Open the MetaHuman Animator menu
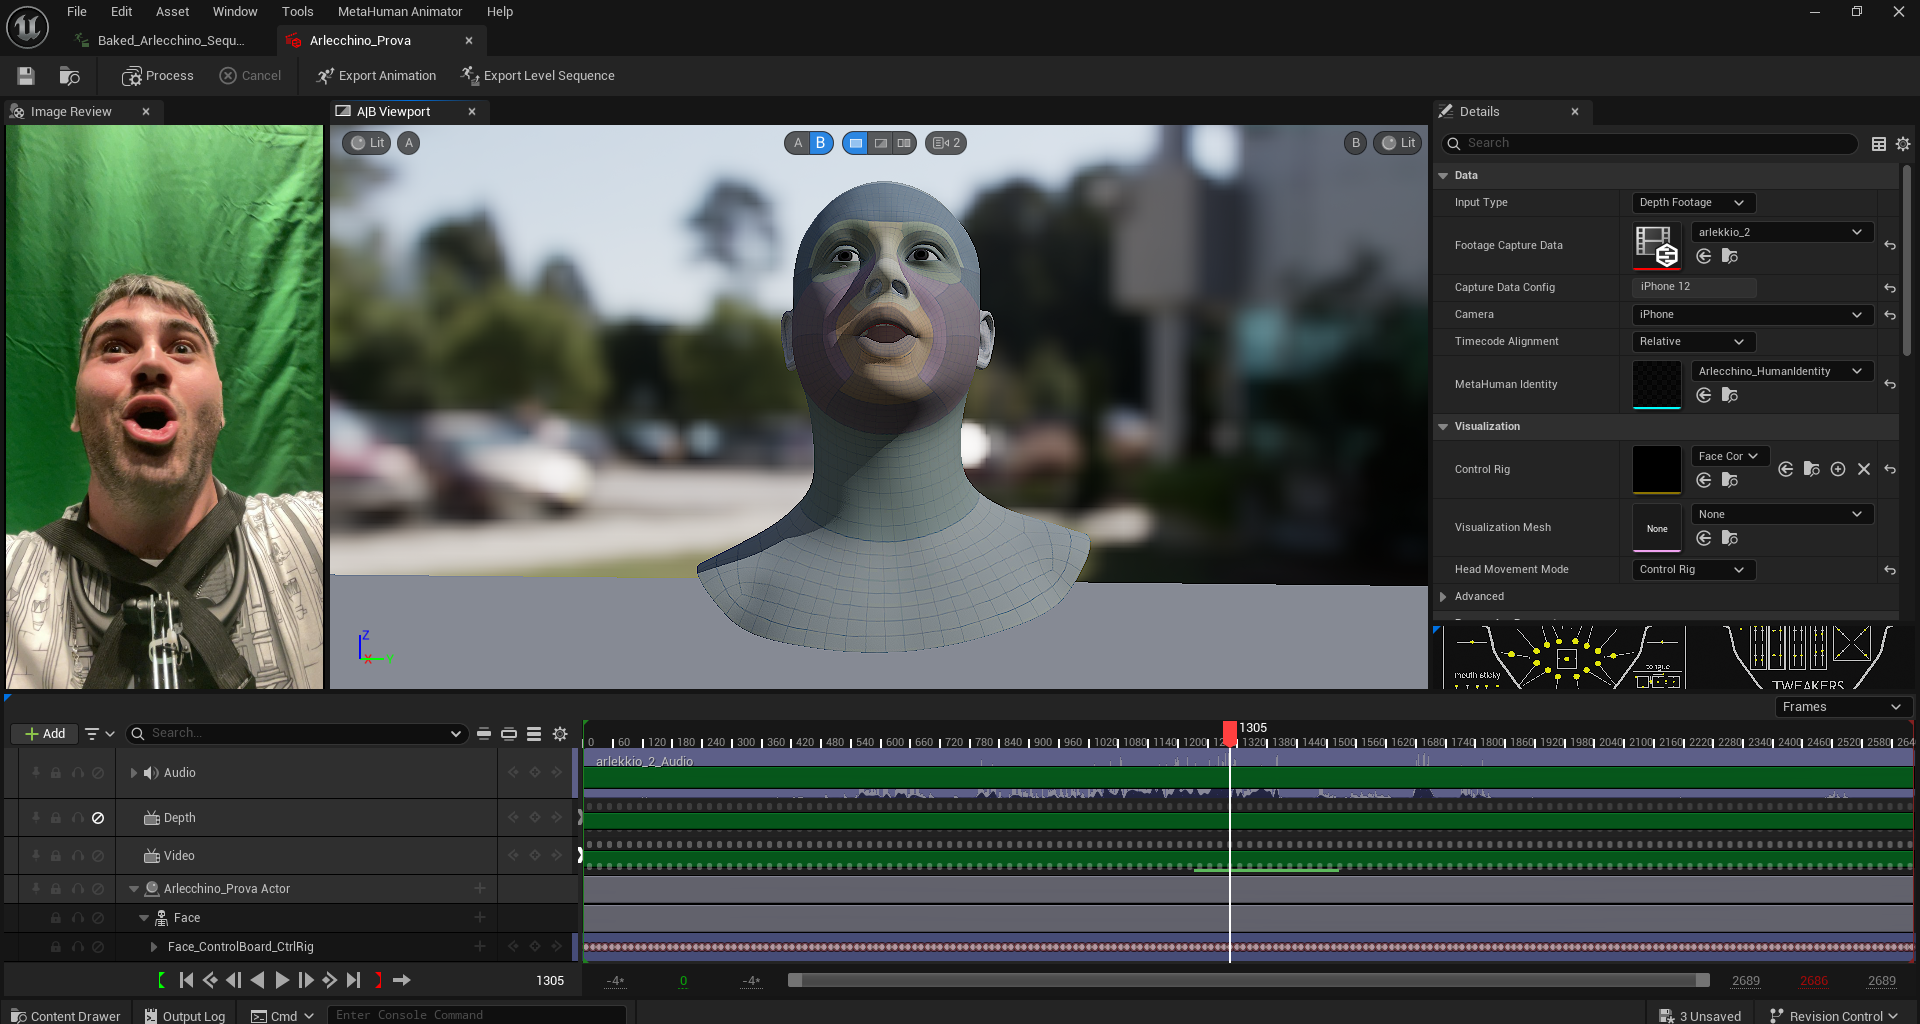The height and width of the screenshot is (1024, 1920). pyautogui.click(x=399, y=12)
